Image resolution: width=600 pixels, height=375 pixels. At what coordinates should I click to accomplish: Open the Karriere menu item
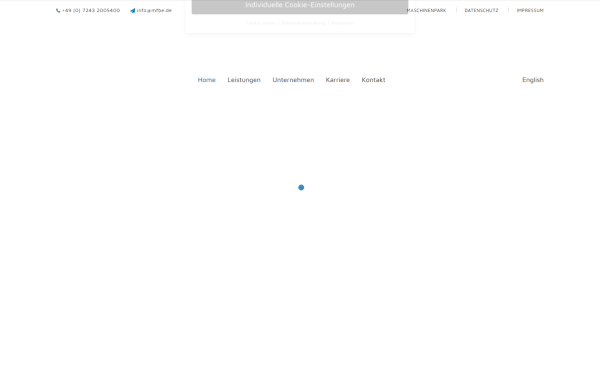tap(338, 80)
